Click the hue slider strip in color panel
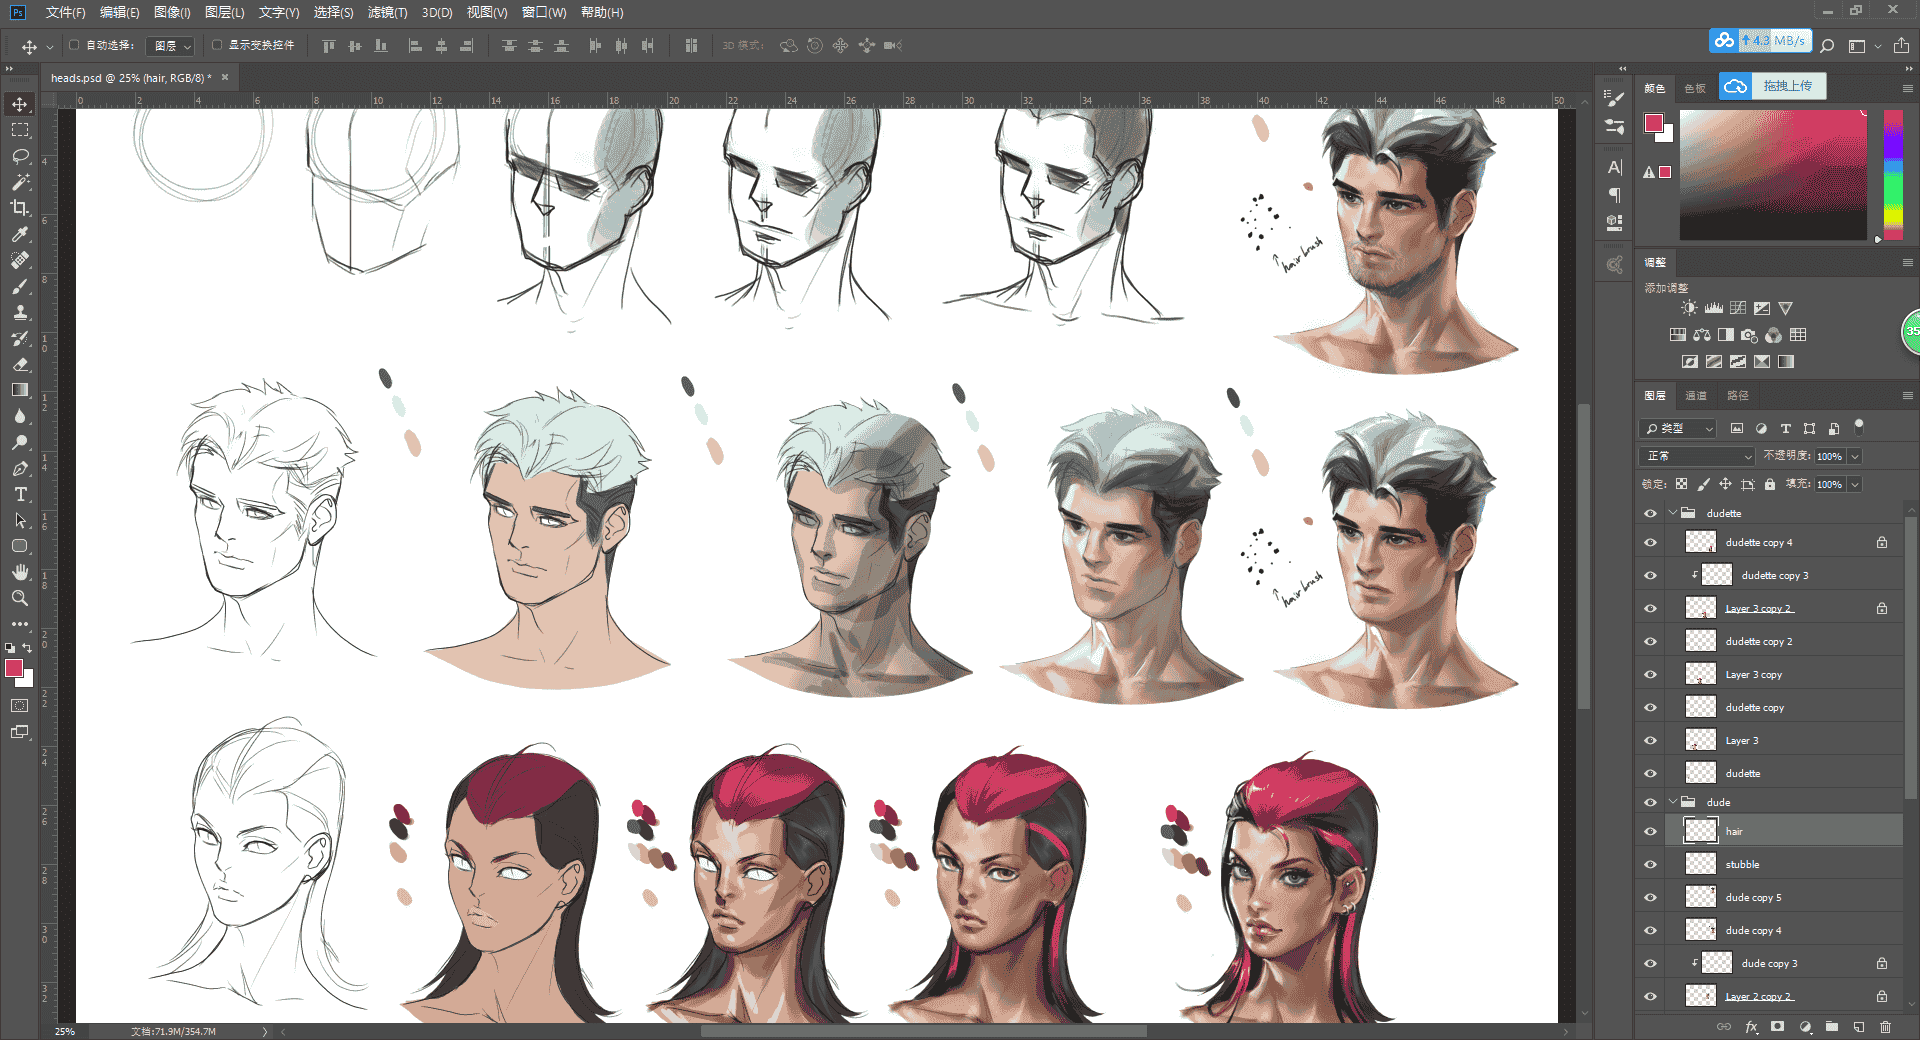Image resolution: width=1920 pixels, height=1040 pixels. coord(1894,175)
